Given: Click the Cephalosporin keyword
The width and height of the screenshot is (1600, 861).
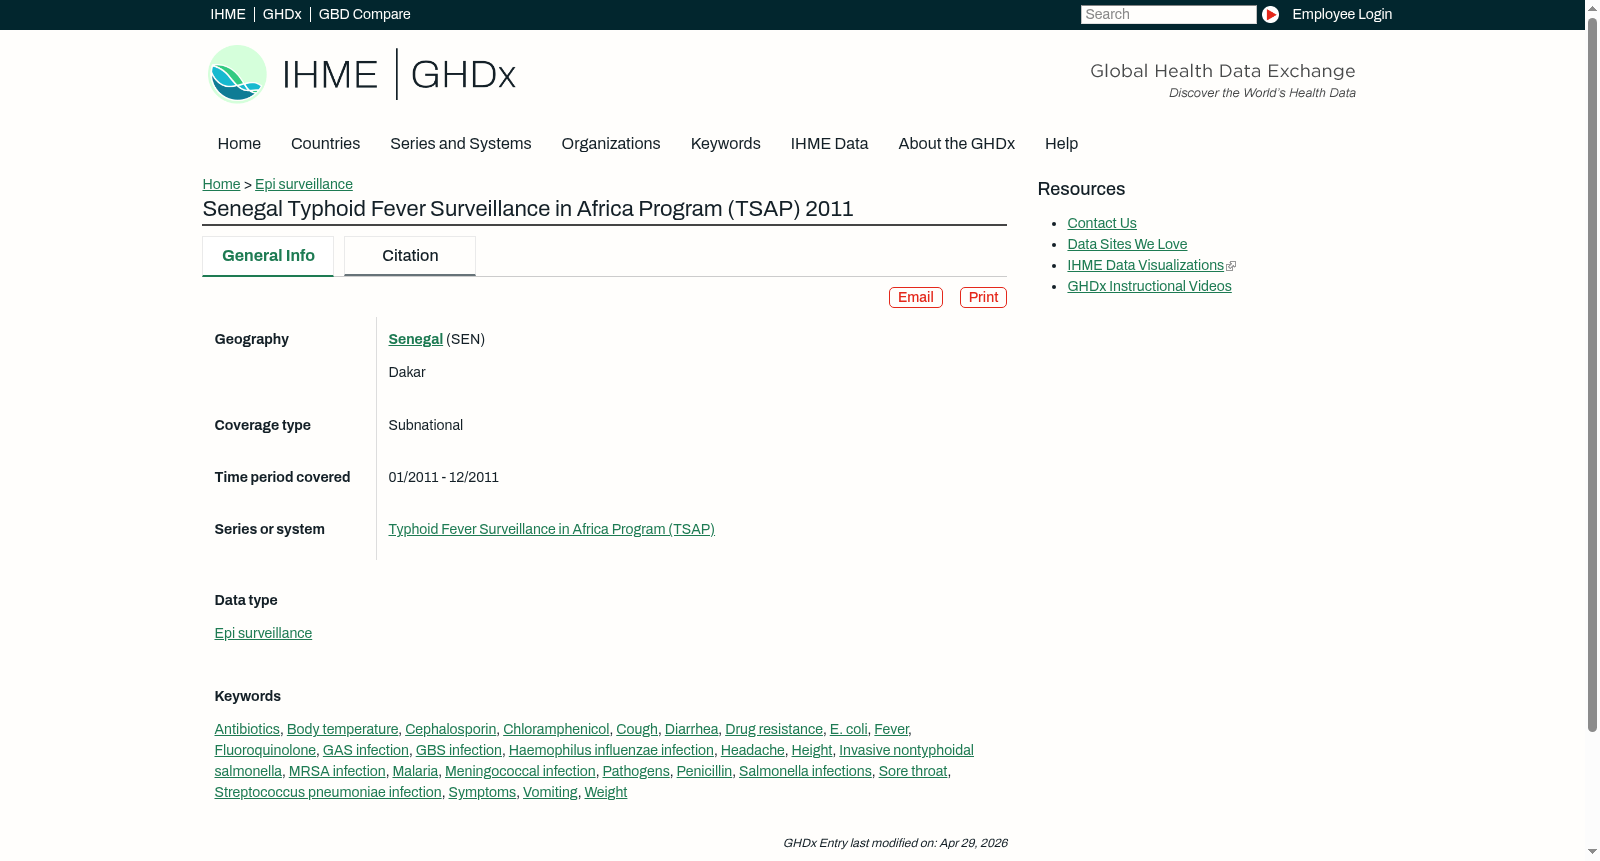Looking at the screenshot, I should coord(450,729).
